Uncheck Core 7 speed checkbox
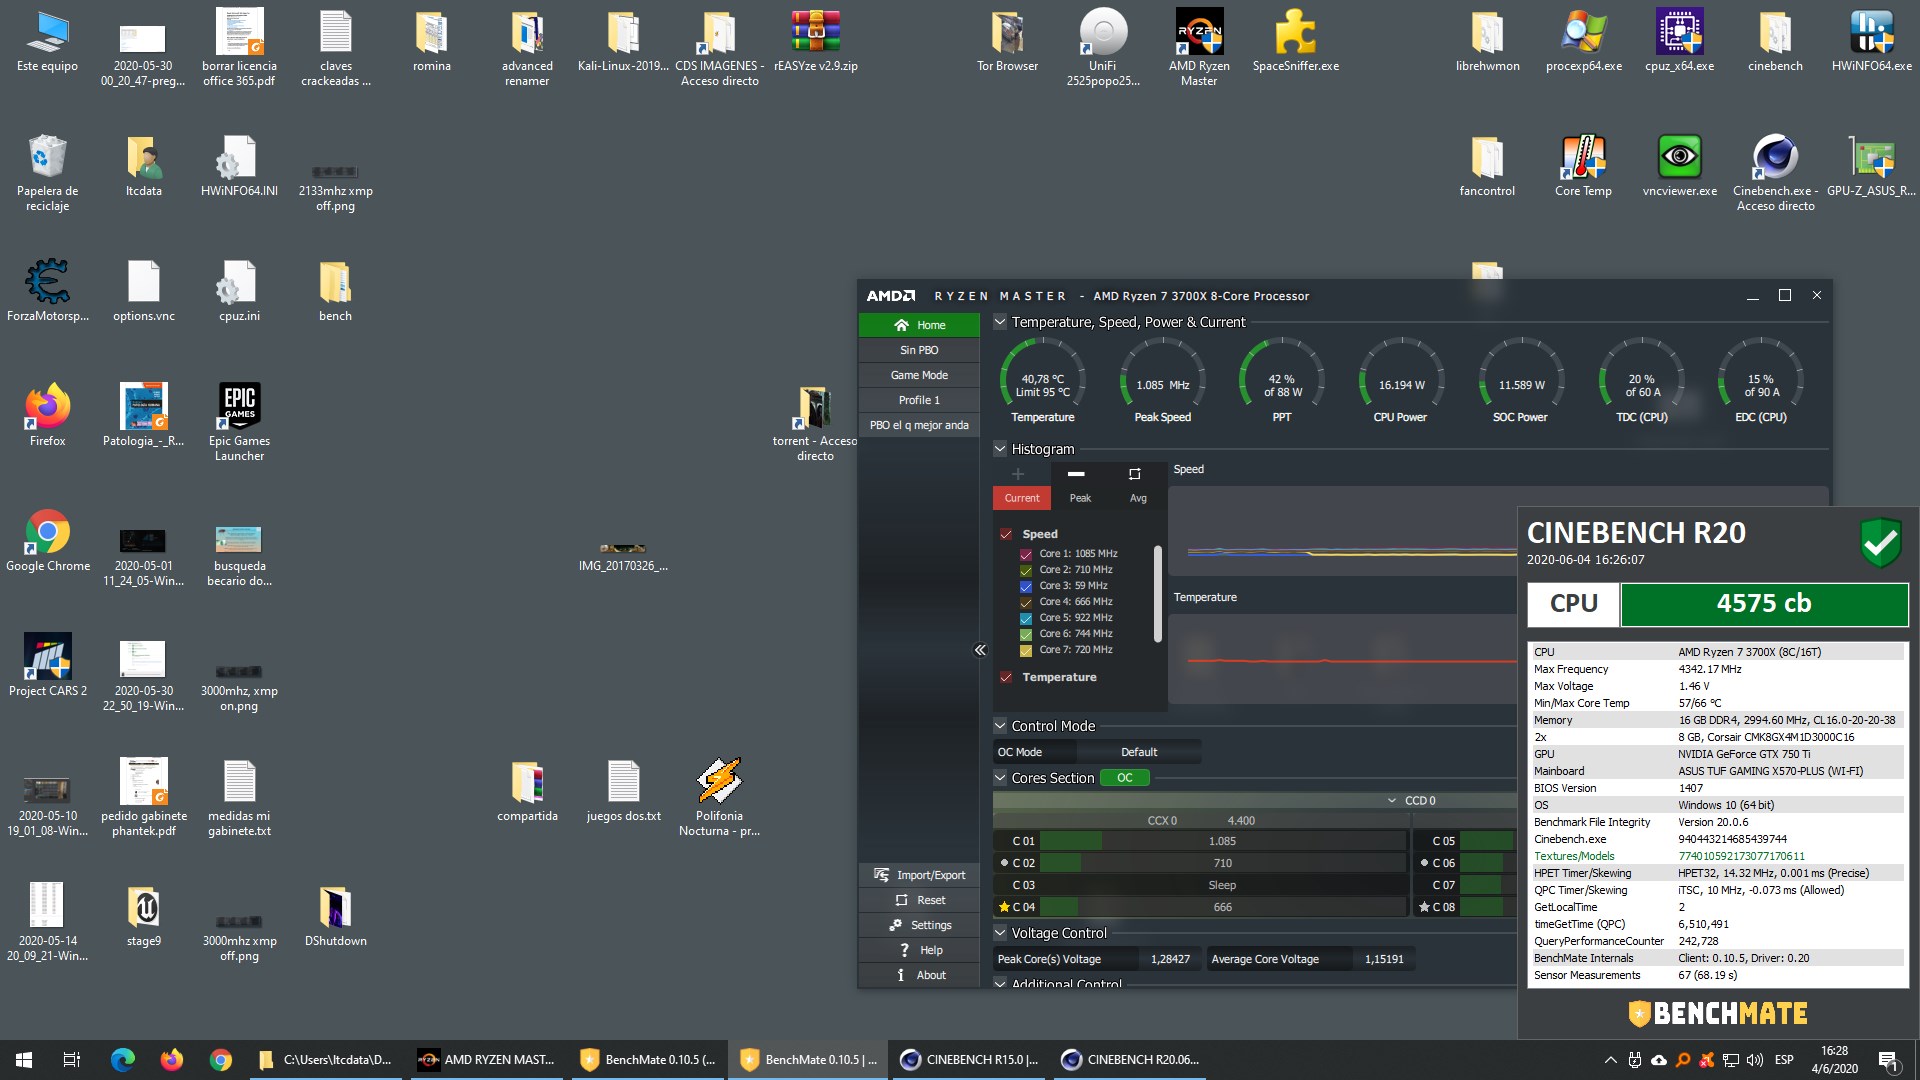The image size is (1920, 1080). 1026,650
